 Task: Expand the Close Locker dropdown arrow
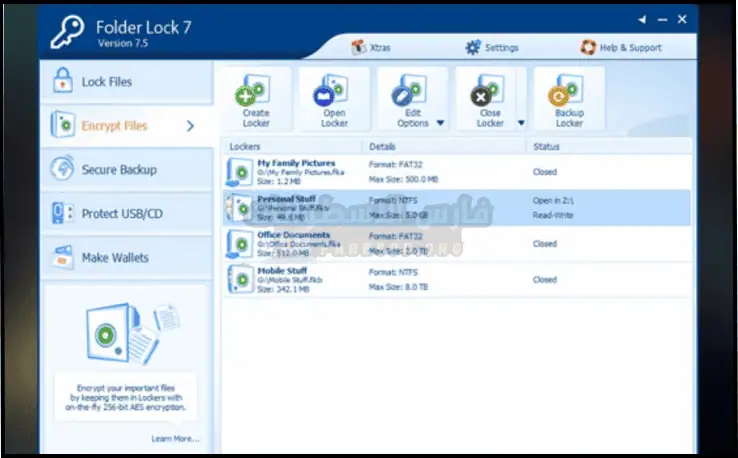520,124
